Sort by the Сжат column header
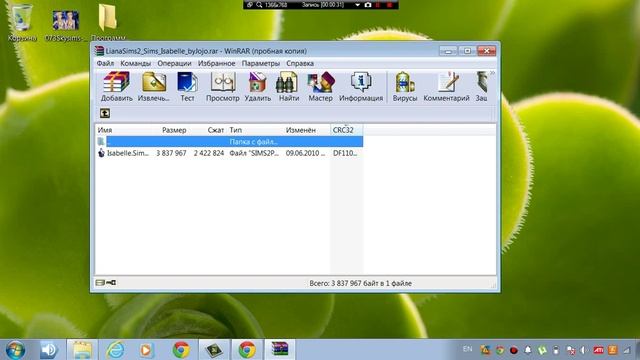The image size is (640, 360). (x=216, y=130)
